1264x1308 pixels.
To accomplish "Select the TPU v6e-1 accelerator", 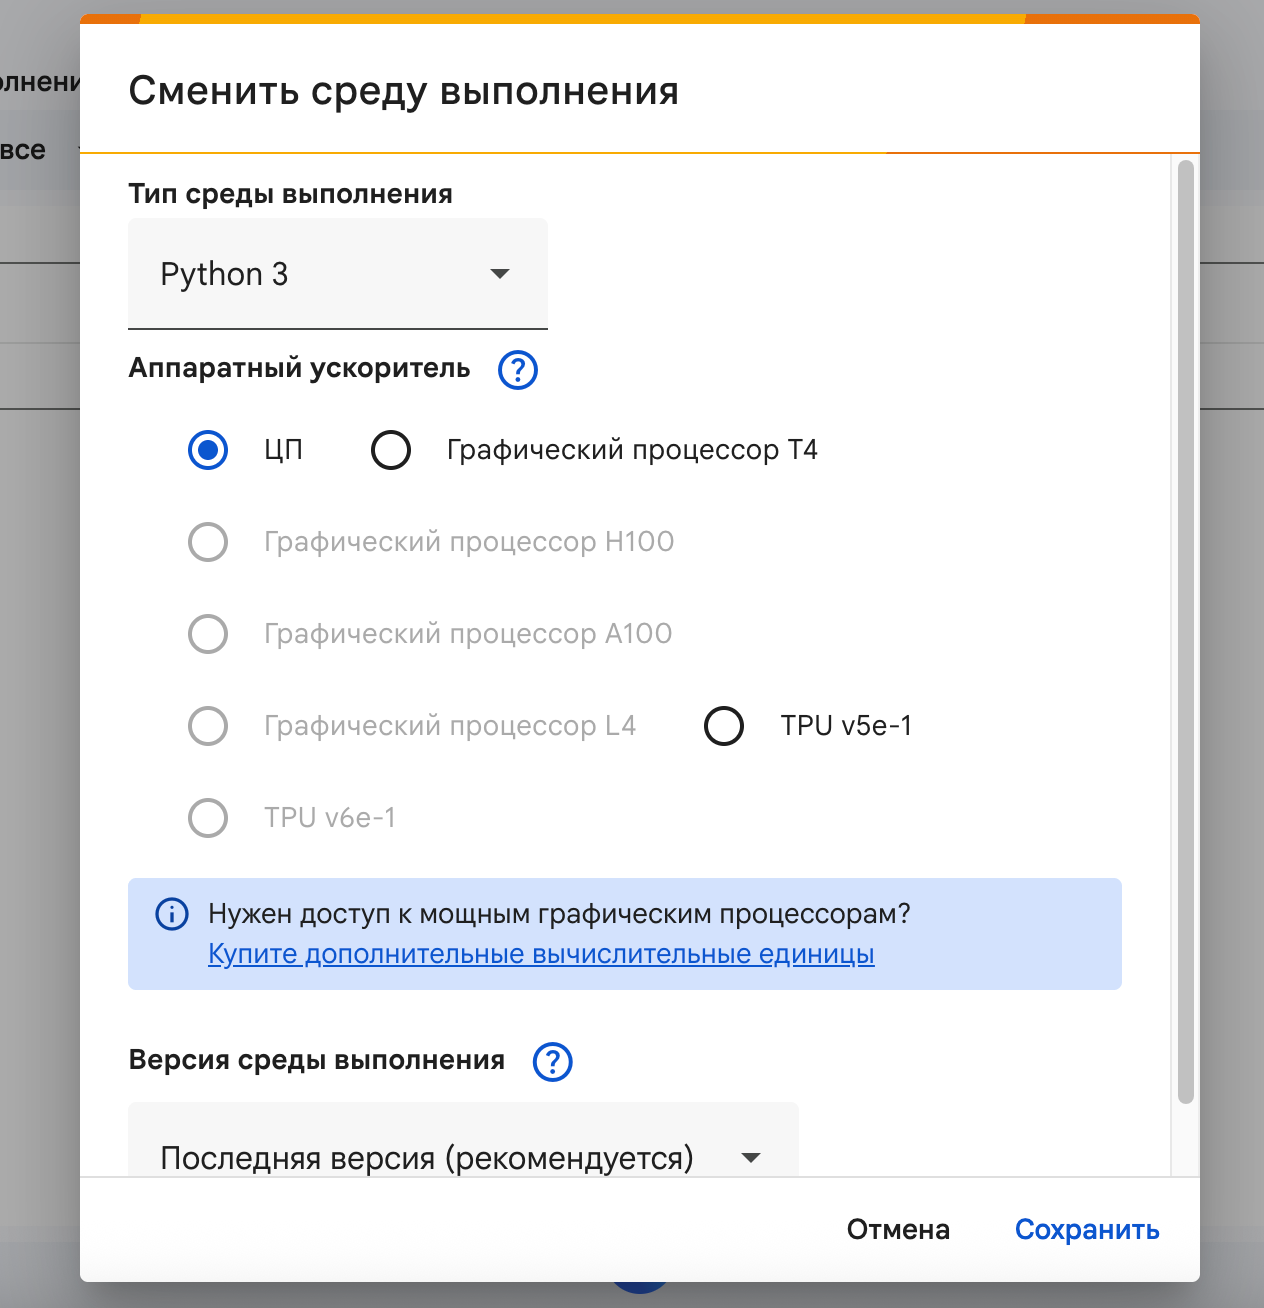I will (207, 818).
